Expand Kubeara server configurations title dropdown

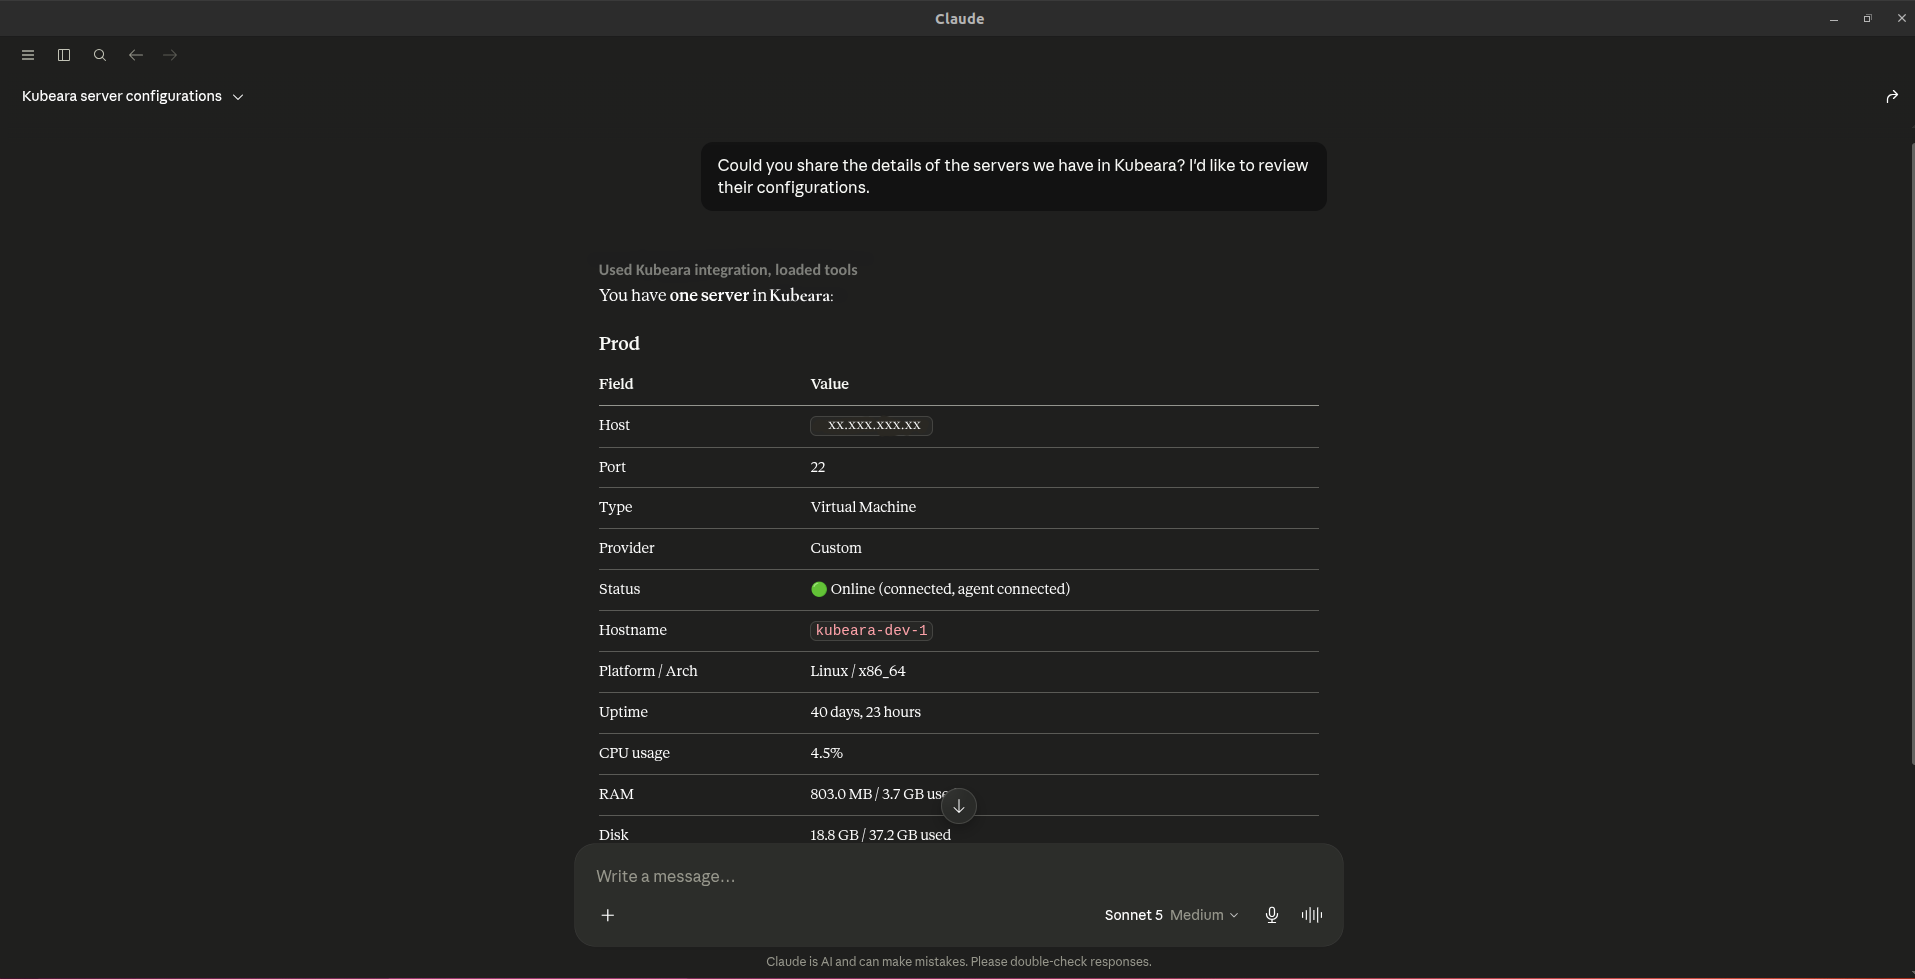point(133,96)
